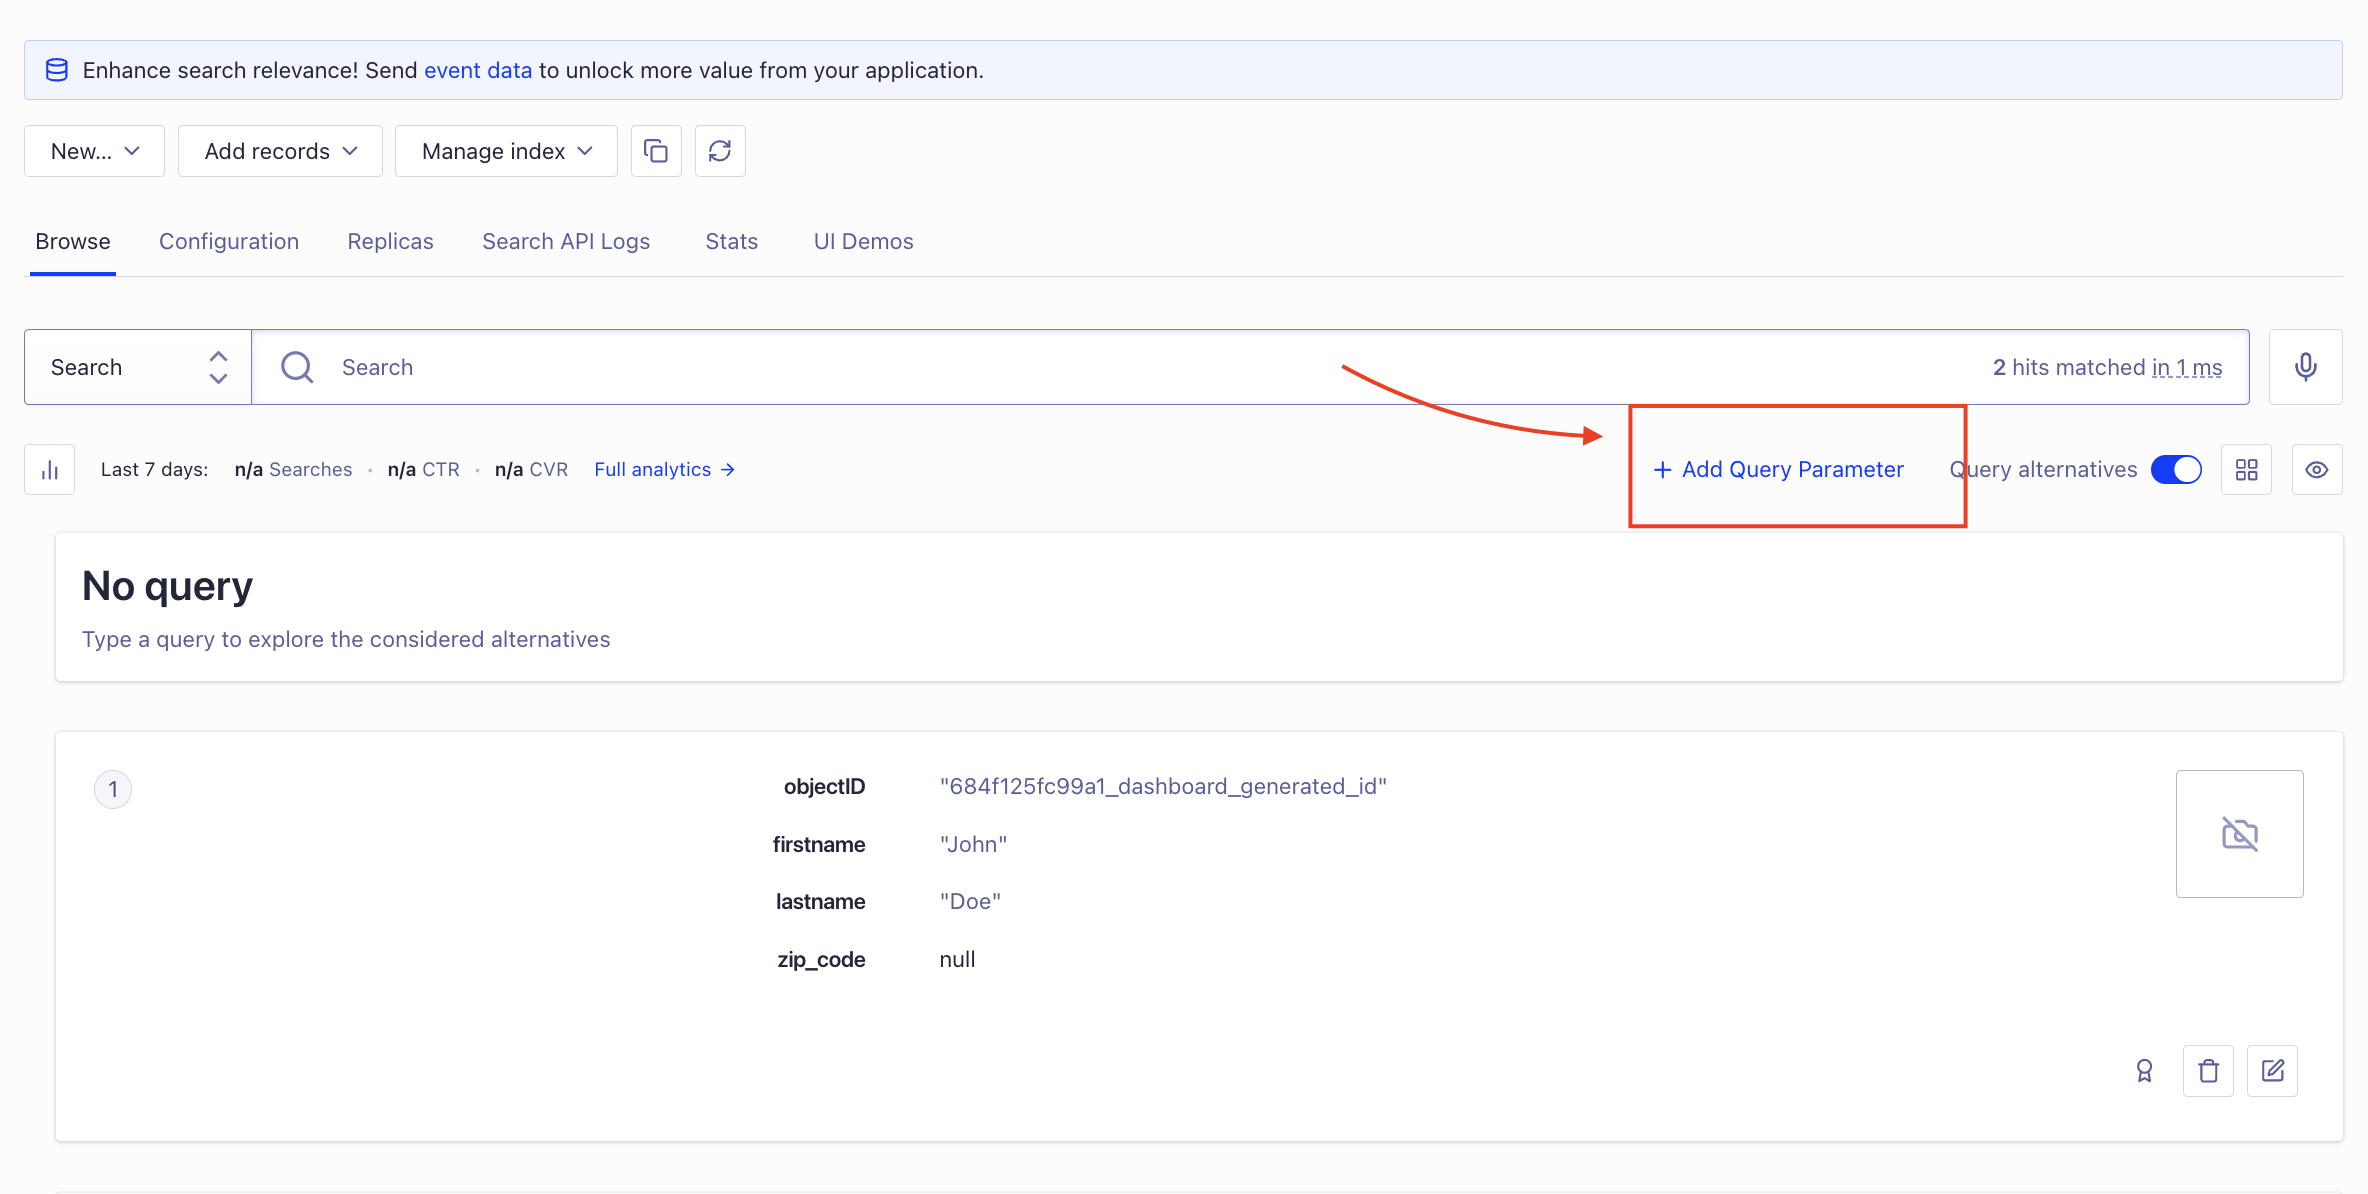
Task: Follow the Full analytics link
Action: coord(664,470)
